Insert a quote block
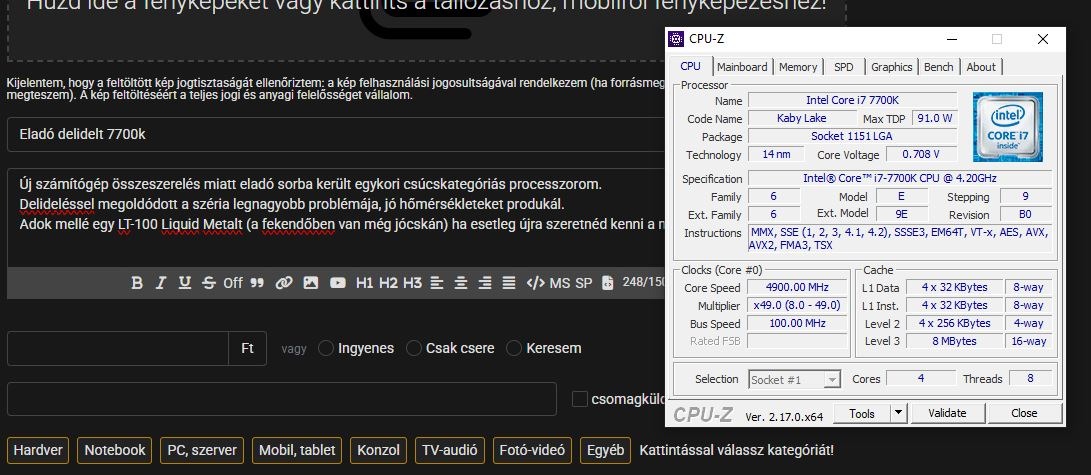This screenshot has height=475, width=1091. pyautogui.click(x=257, y=283)
